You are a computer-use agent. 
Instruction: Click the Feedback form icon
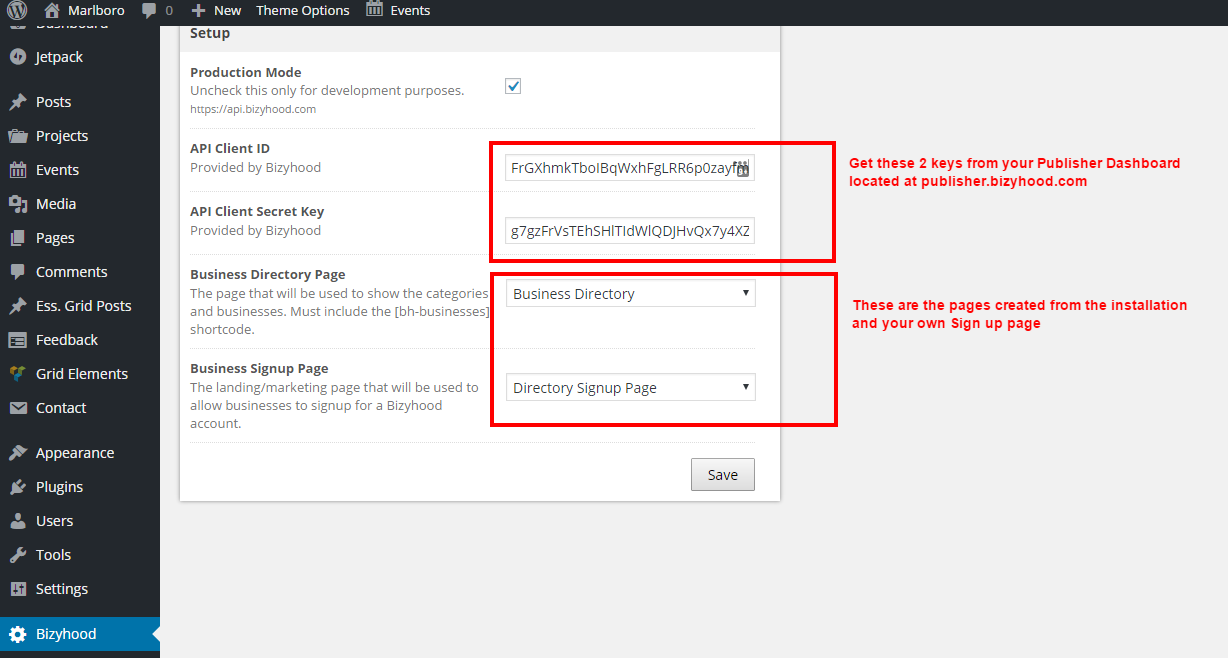pyautogui.click(x=17, y=340)
